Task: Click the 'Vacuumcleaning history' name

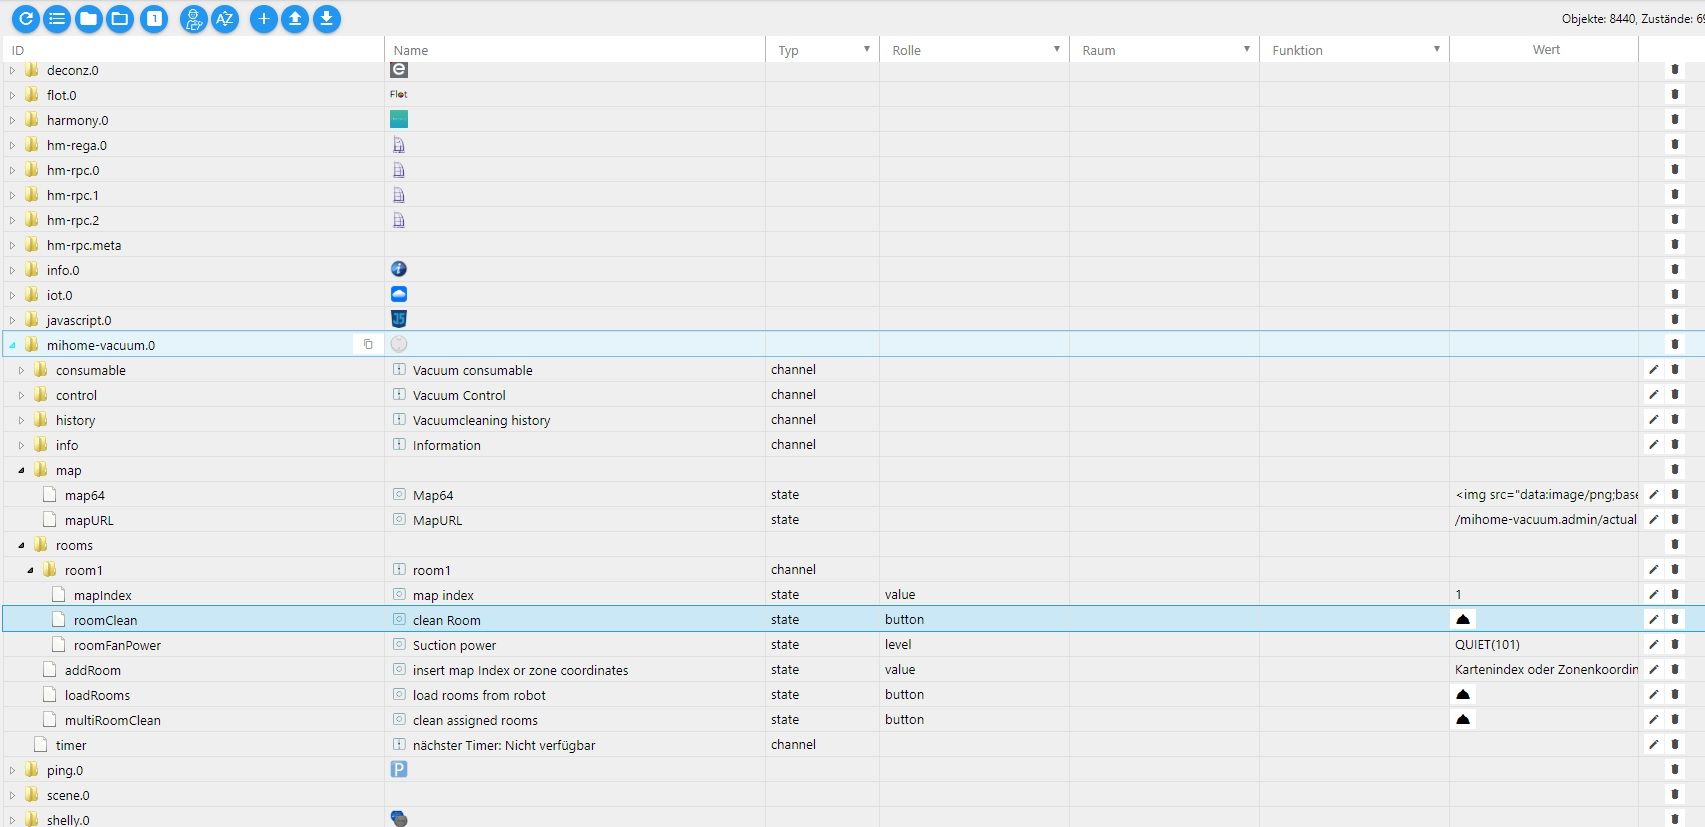Action: (481, 420)
